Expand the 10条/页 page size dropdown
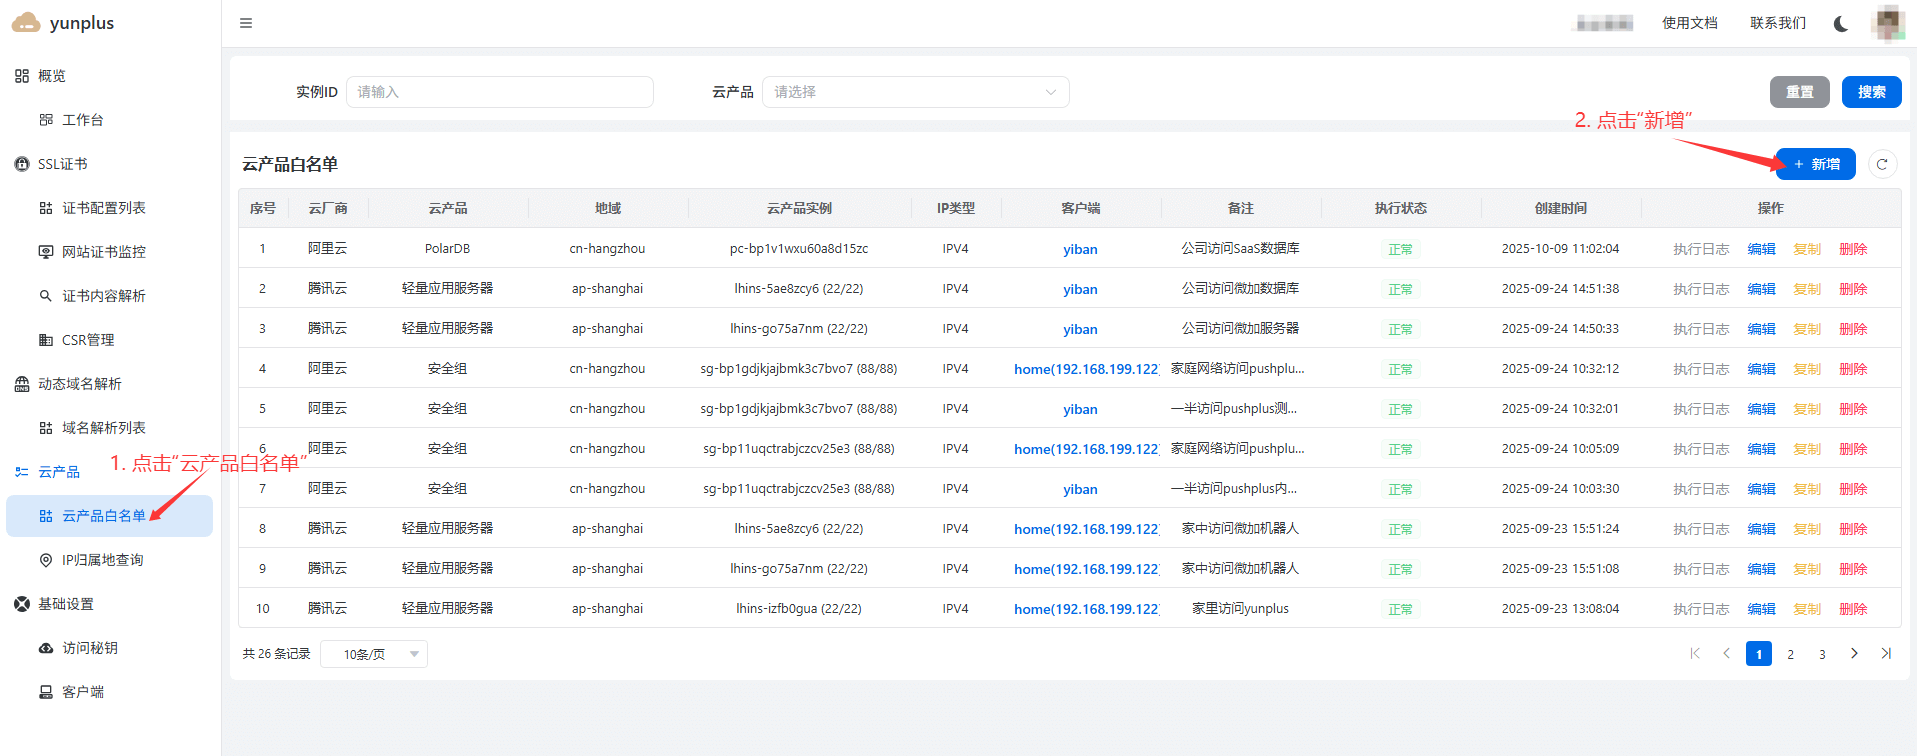Image resolution: width=1917 pixels, height=756 pixels. [x=373, y=654]
